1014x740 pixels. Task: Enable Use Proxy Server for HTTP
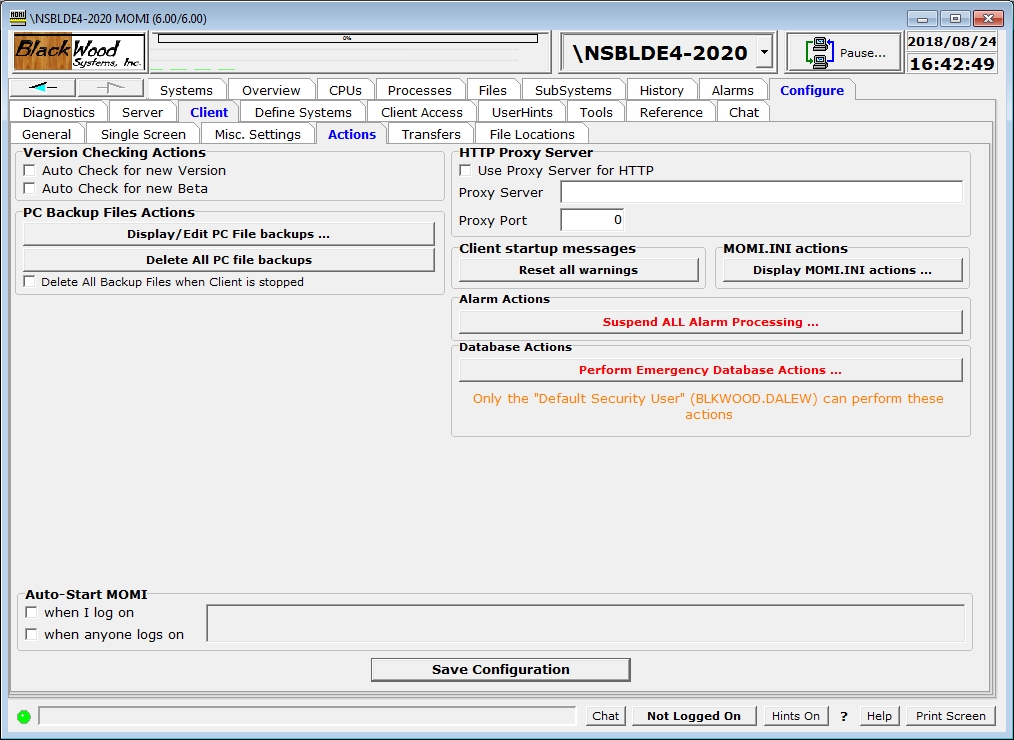click(465, 171)
